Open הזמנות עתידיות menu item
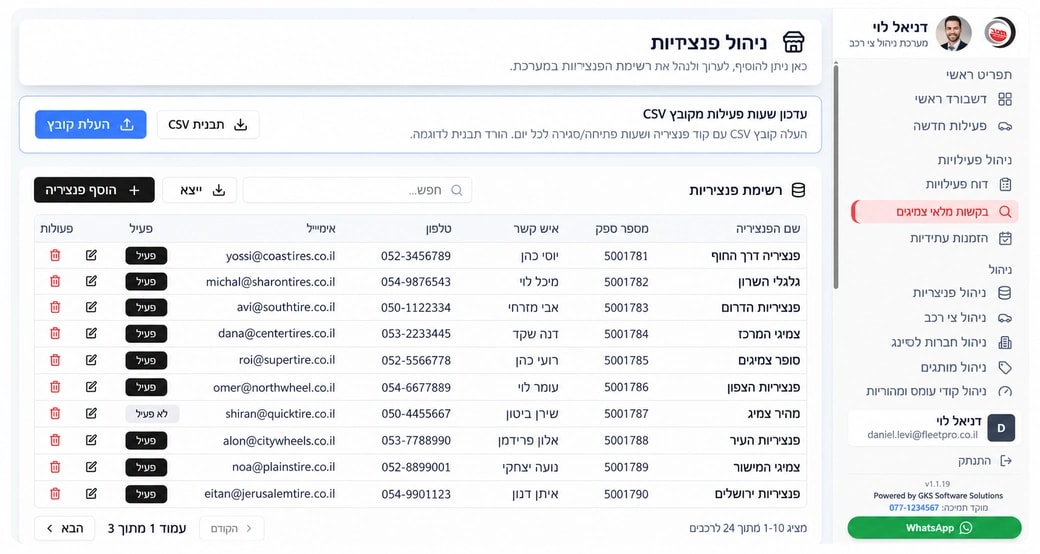Viewport: 1040px width, 554px height. click(960, 238)
